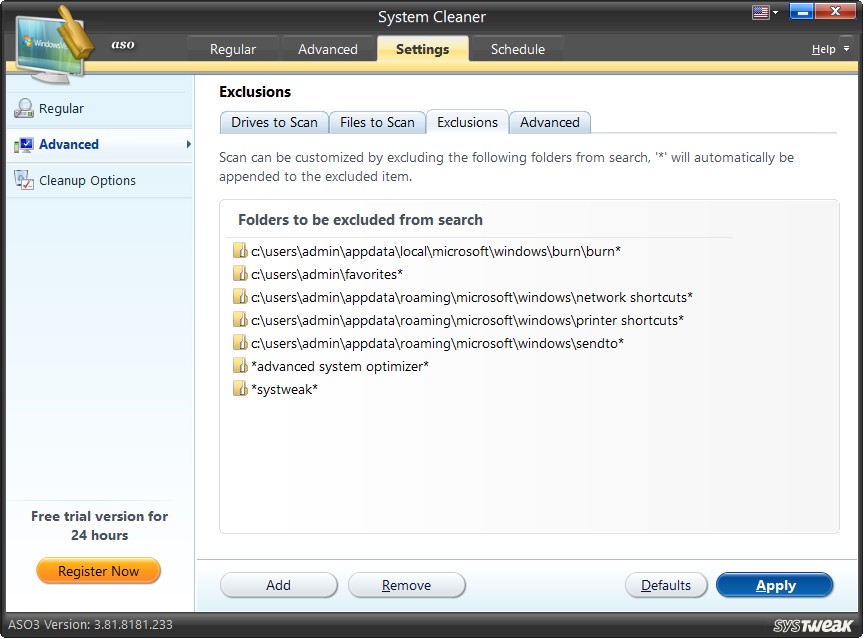Screen dimensions: 864x639
Task: Apply the exclusion settings
Action: pyautogui.click(x=775, y=585)
